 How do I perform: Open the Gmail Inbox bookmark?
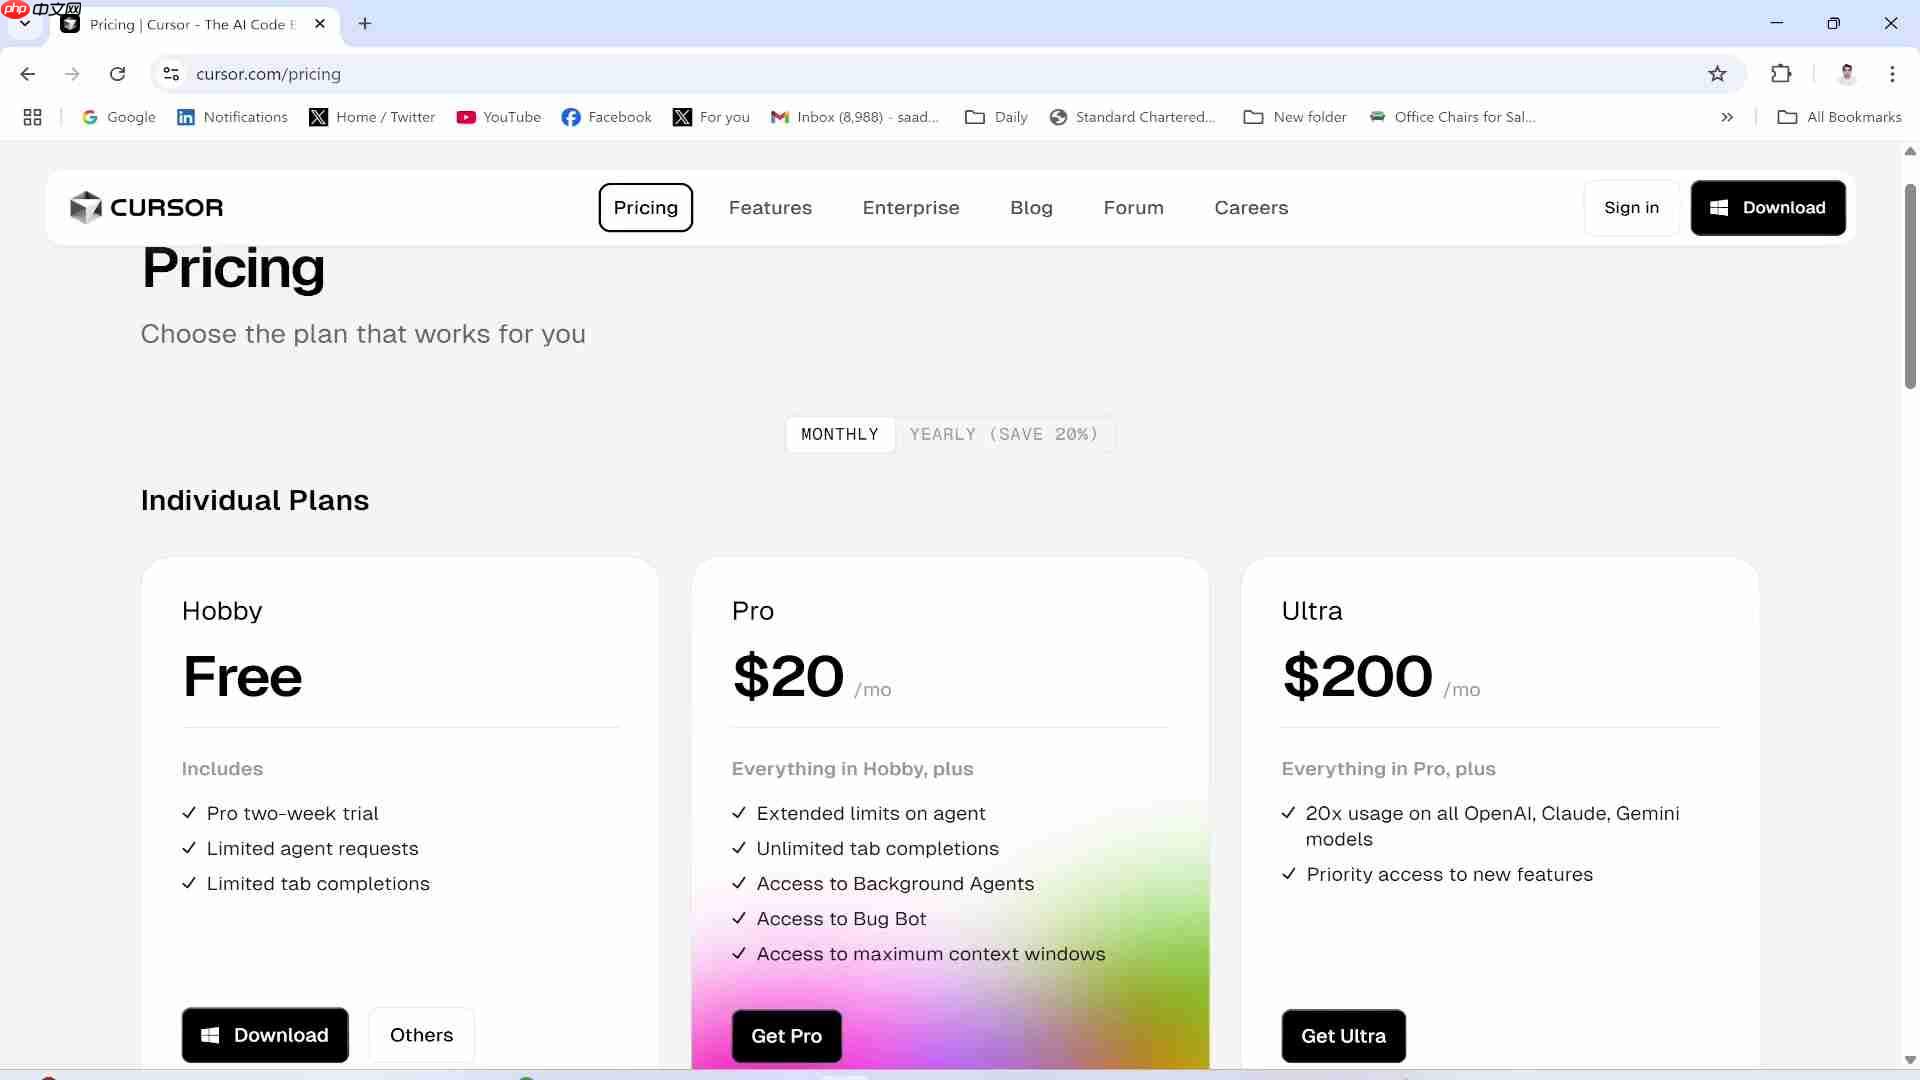(855, 117)
